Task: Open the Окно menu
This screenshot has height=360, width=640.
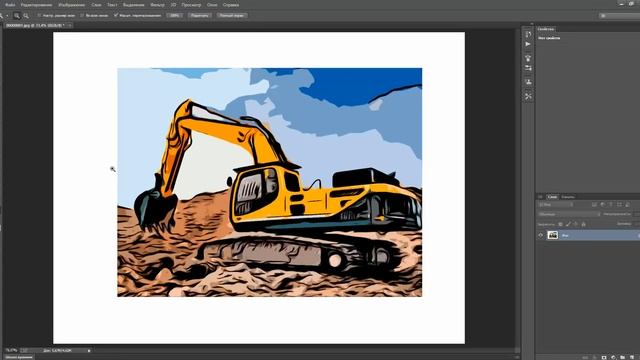Action: 212,5
